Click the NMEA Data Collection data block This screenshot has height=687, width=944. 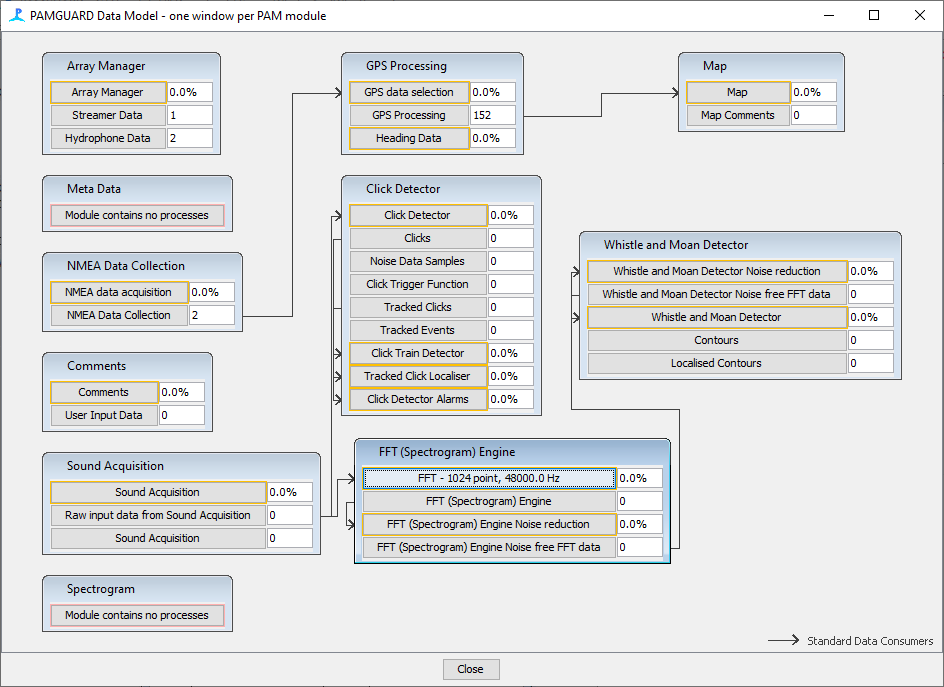click(x=119, y=315)
